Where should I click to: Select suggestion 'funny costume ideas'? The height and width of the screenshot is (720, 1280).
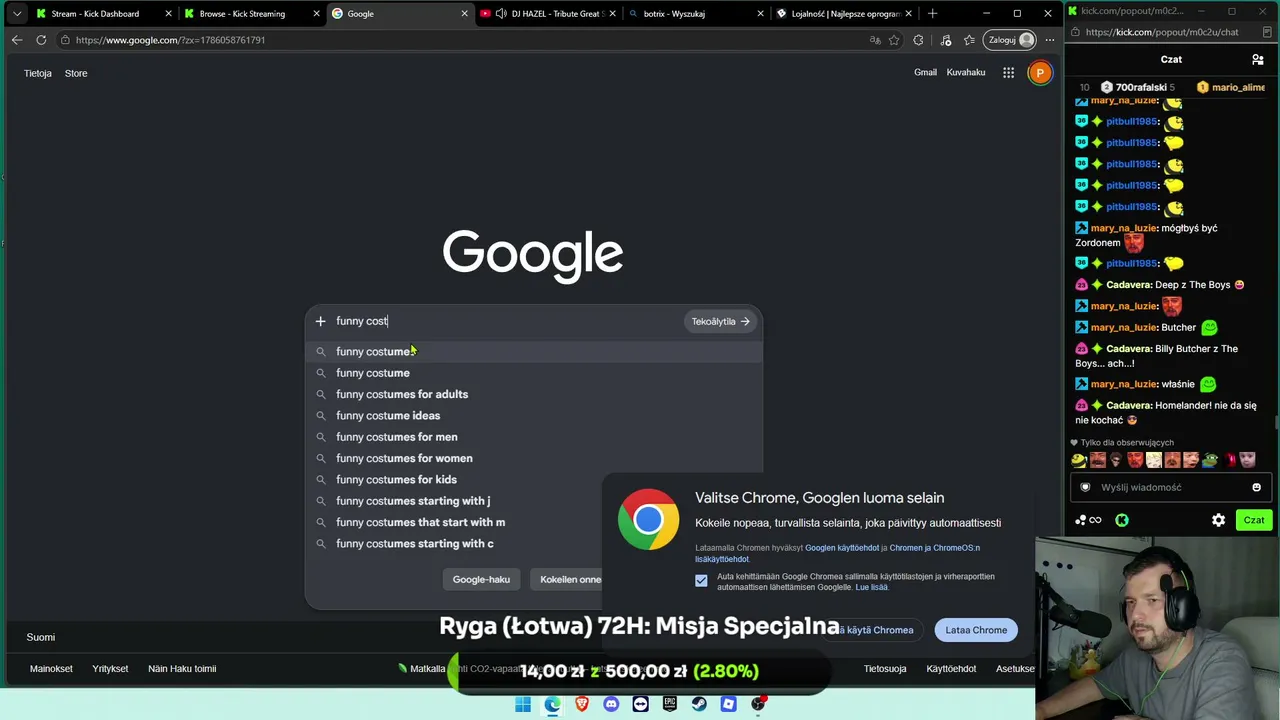[x=534, y=415]
